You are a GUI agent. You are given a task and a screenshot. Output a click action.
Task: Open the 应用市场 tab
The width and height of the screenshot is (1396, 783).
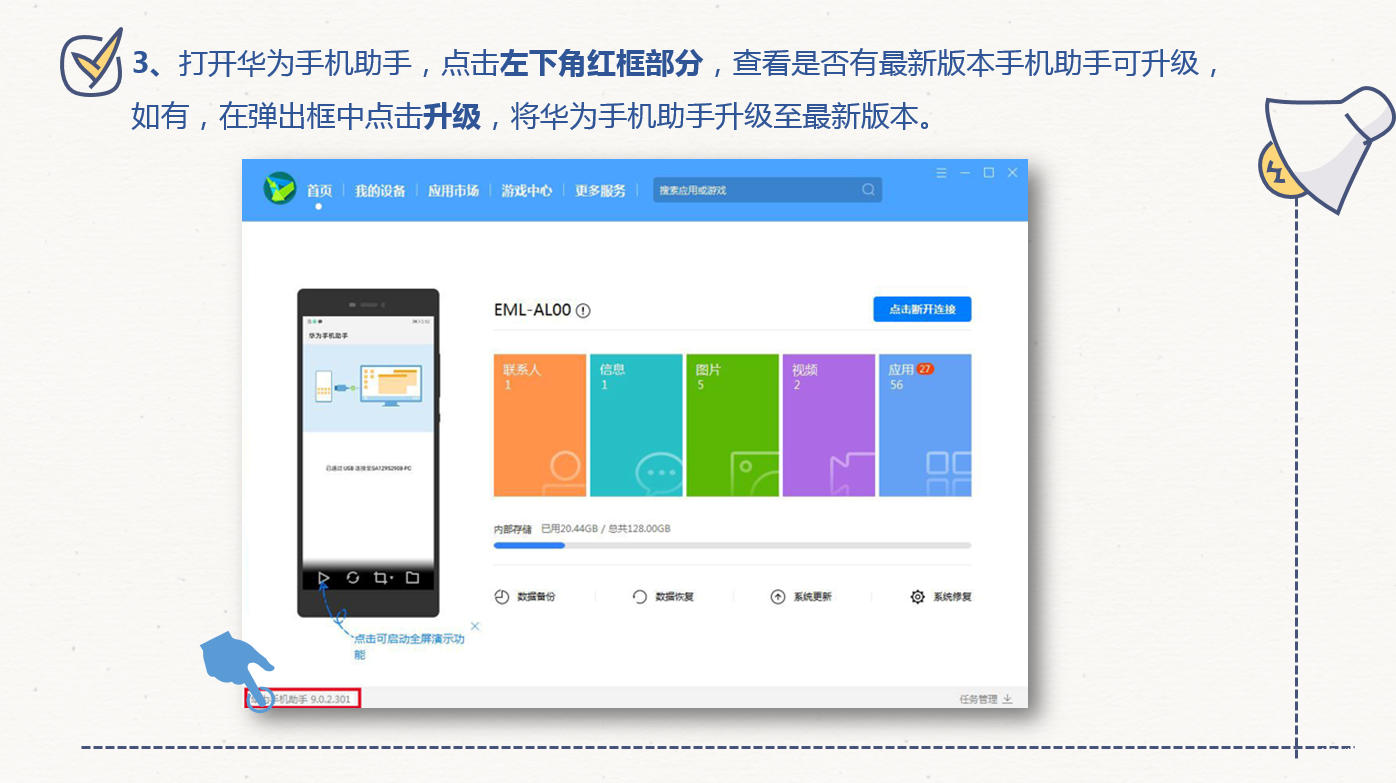pos(453,190)
